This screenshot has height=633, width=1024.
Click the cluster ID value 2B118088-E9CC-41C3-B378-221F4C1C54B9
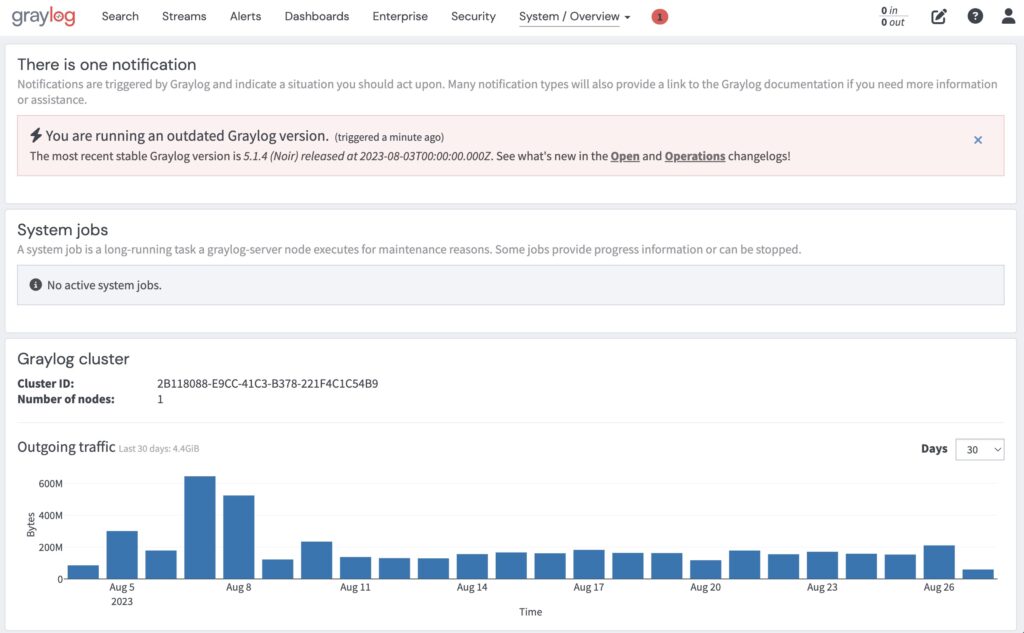[268, 383]
